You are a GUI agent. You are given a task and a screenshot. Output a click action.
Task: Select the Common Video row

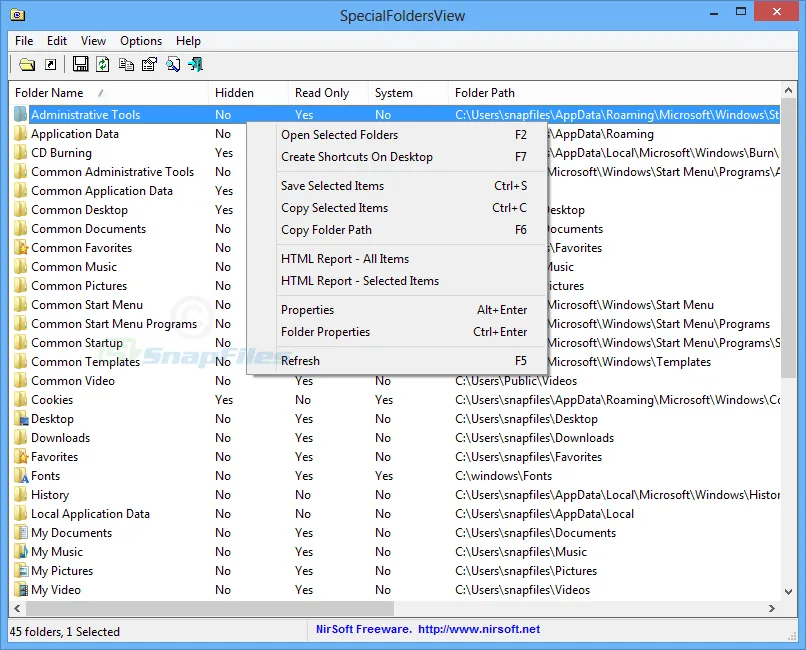coord(395,381)
